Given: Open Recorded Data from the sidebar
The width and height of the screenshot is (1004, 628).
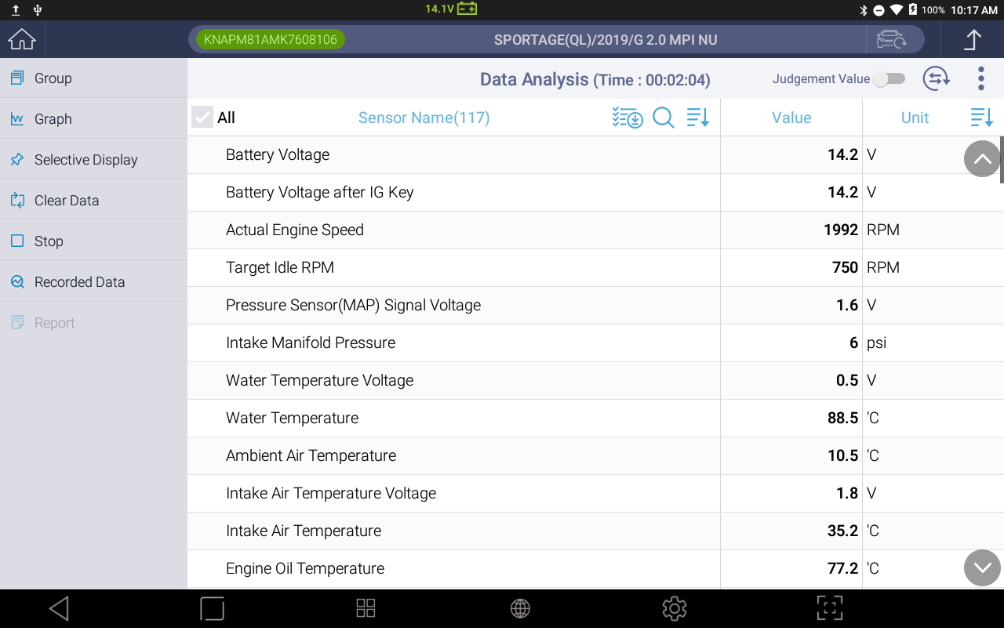Looking at the screenshot, I should click(x=93, y=282).
